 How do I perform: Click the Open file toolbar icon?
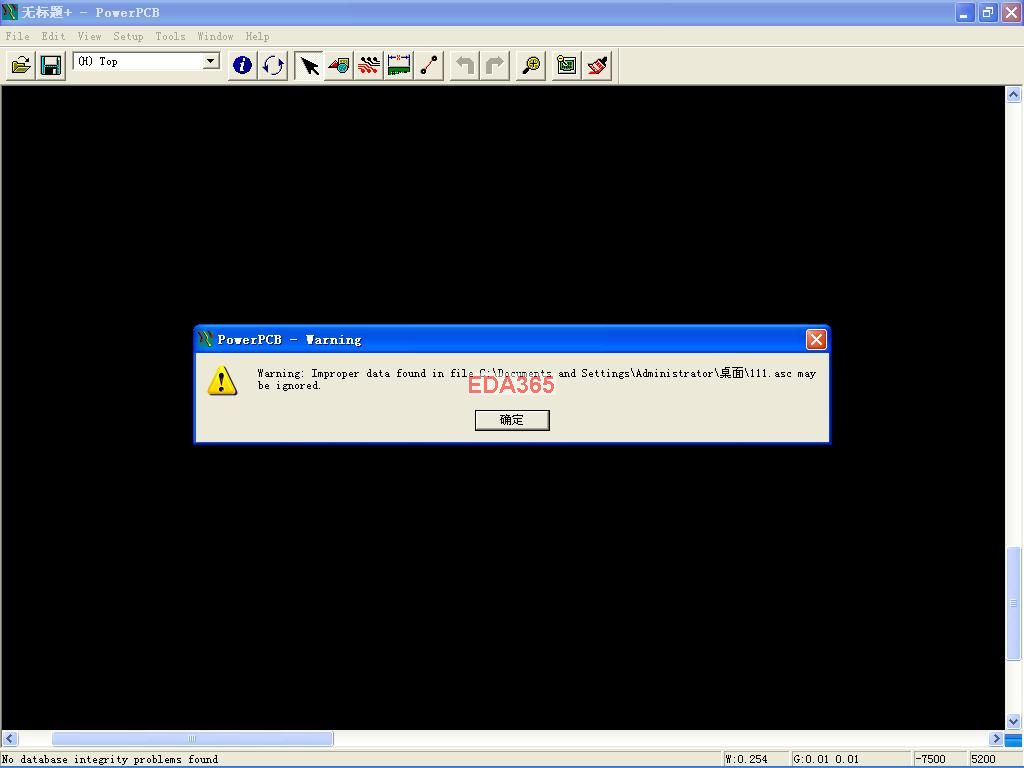21,65
